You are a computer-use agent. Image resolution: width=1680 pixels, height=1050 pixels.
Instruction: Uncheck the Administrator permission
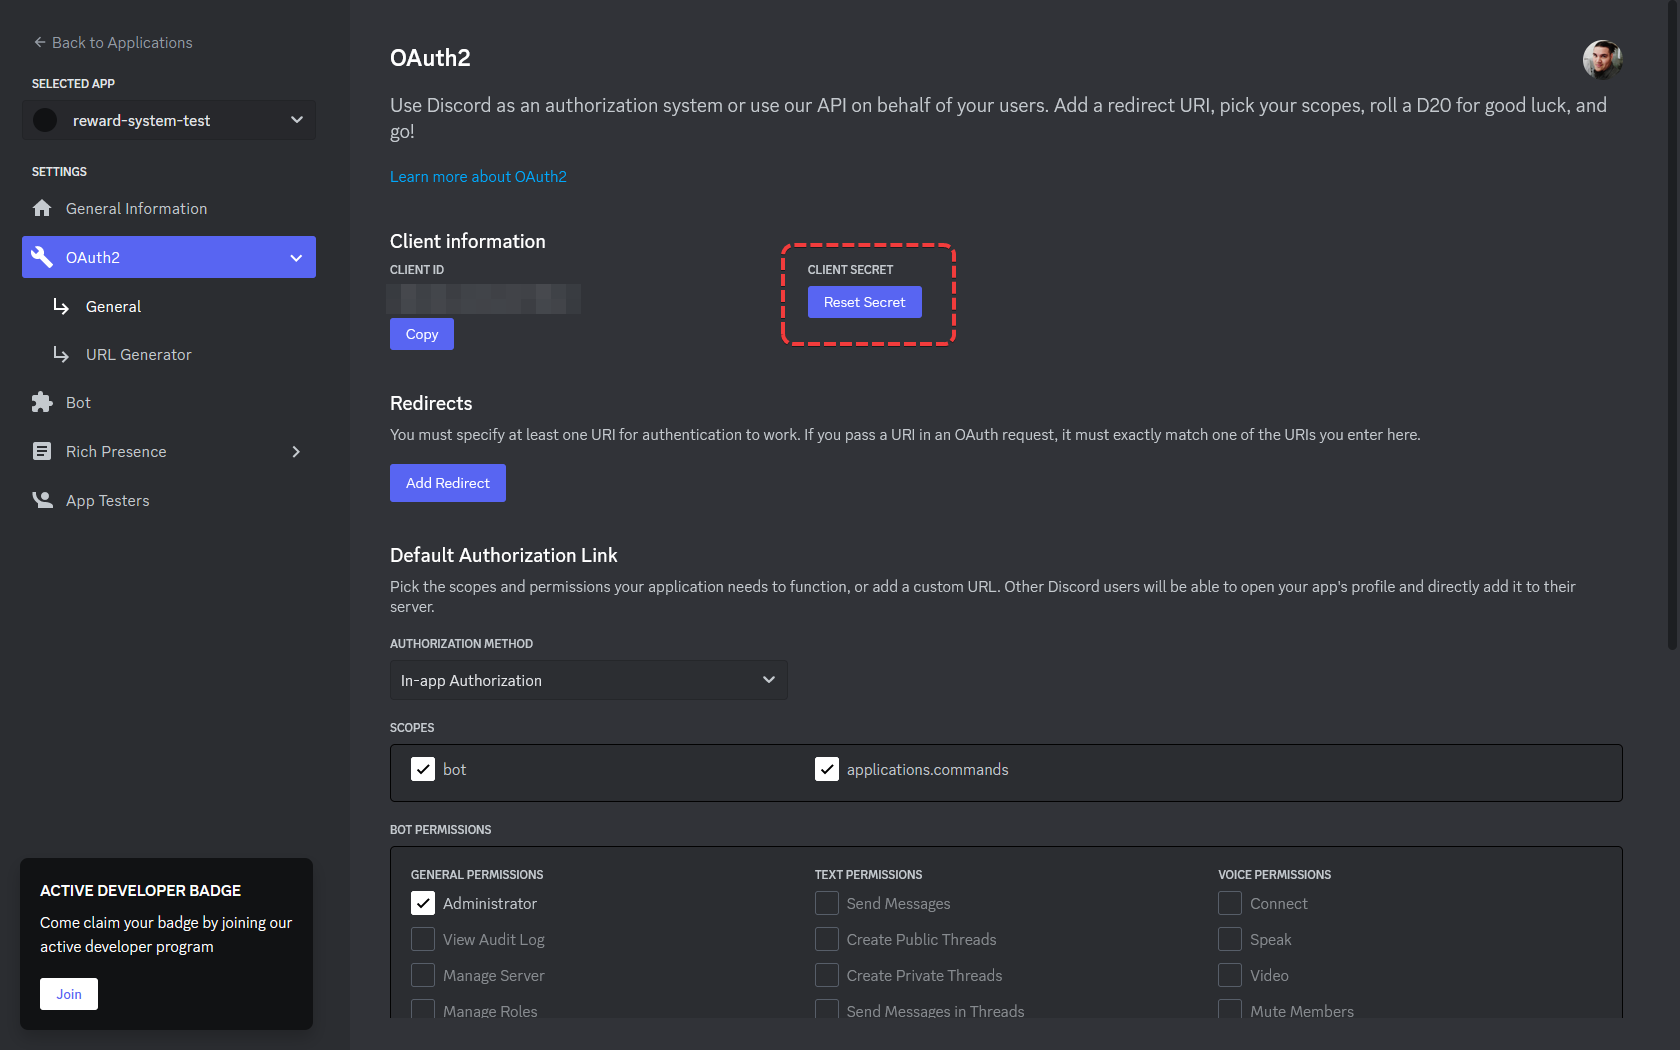tap(423, 903)
